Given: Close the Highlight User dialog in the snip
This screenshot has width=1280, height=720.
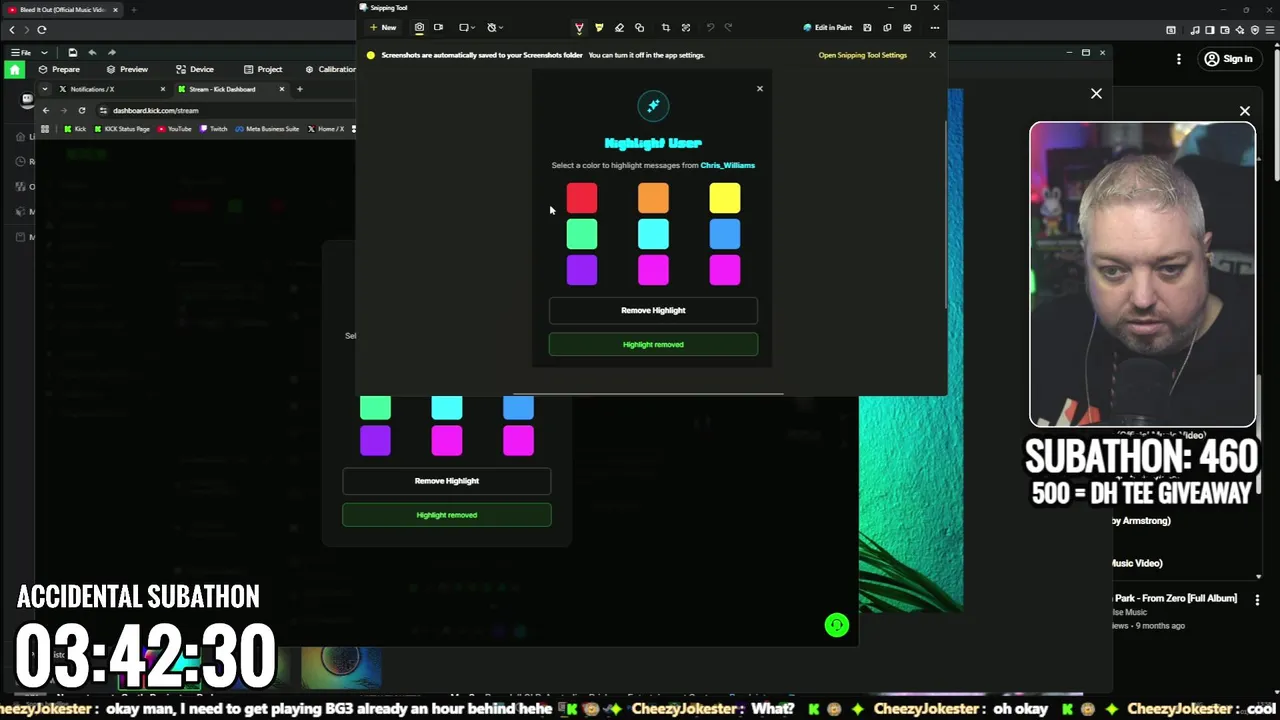Looking at the screenshot, I should click(x=760, y=89).
